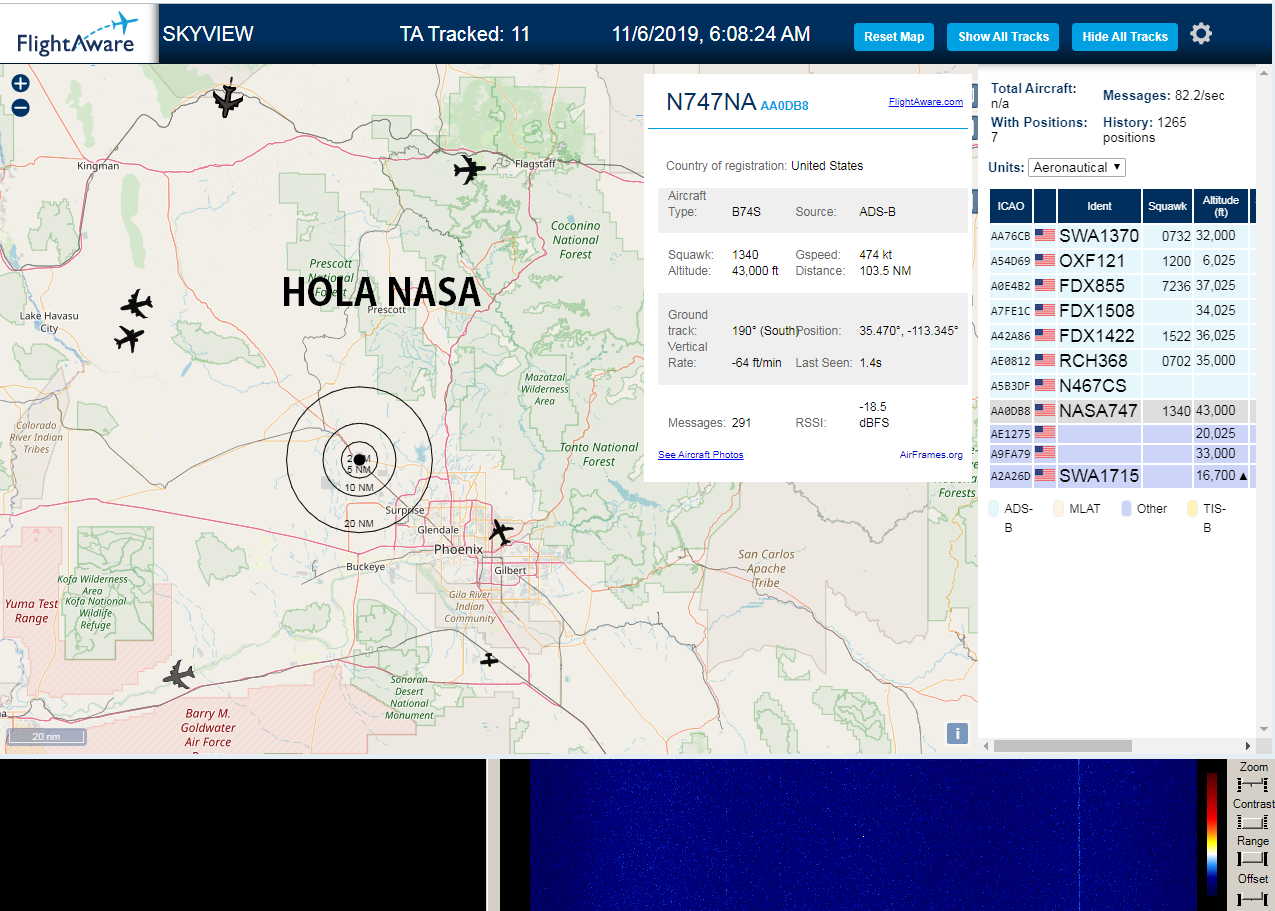Click the sidebar vertical scroll down arrow
The height and width of the screenshot is (911, 1275).
click(x=1265, y=729)
